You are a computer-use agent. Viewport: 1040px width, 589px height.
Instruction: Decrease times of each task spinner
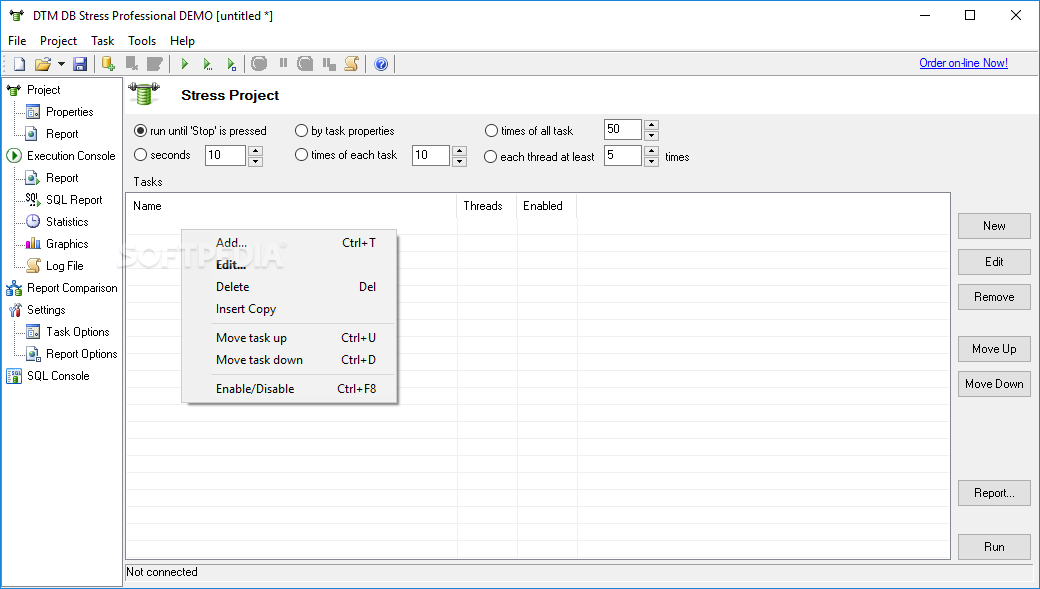[x=459, y=161]
